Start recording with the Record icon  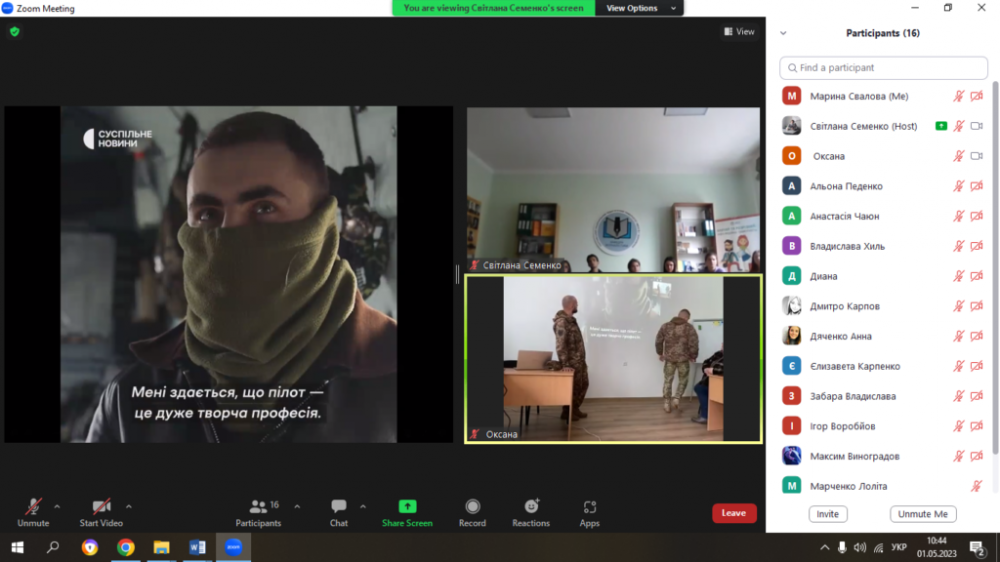pos(472,507)
